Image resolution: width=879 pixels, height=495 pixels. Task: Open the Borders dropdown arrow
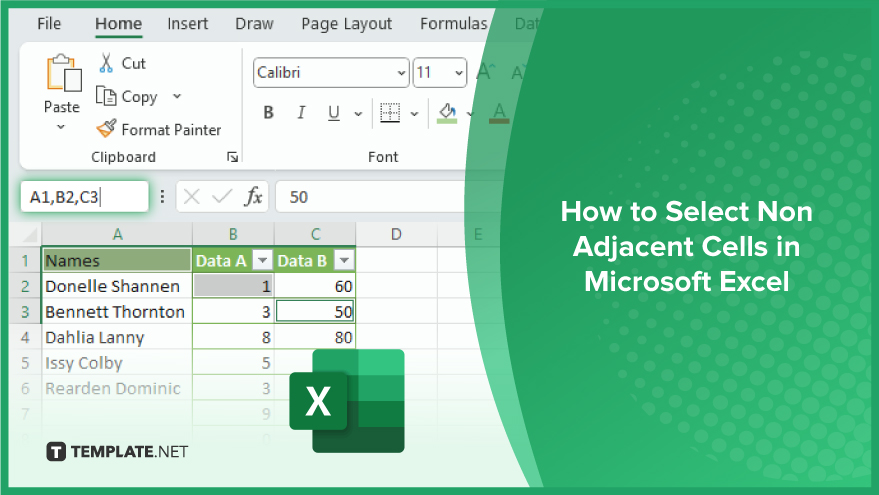pyautogui.click(x=414, y=114)
